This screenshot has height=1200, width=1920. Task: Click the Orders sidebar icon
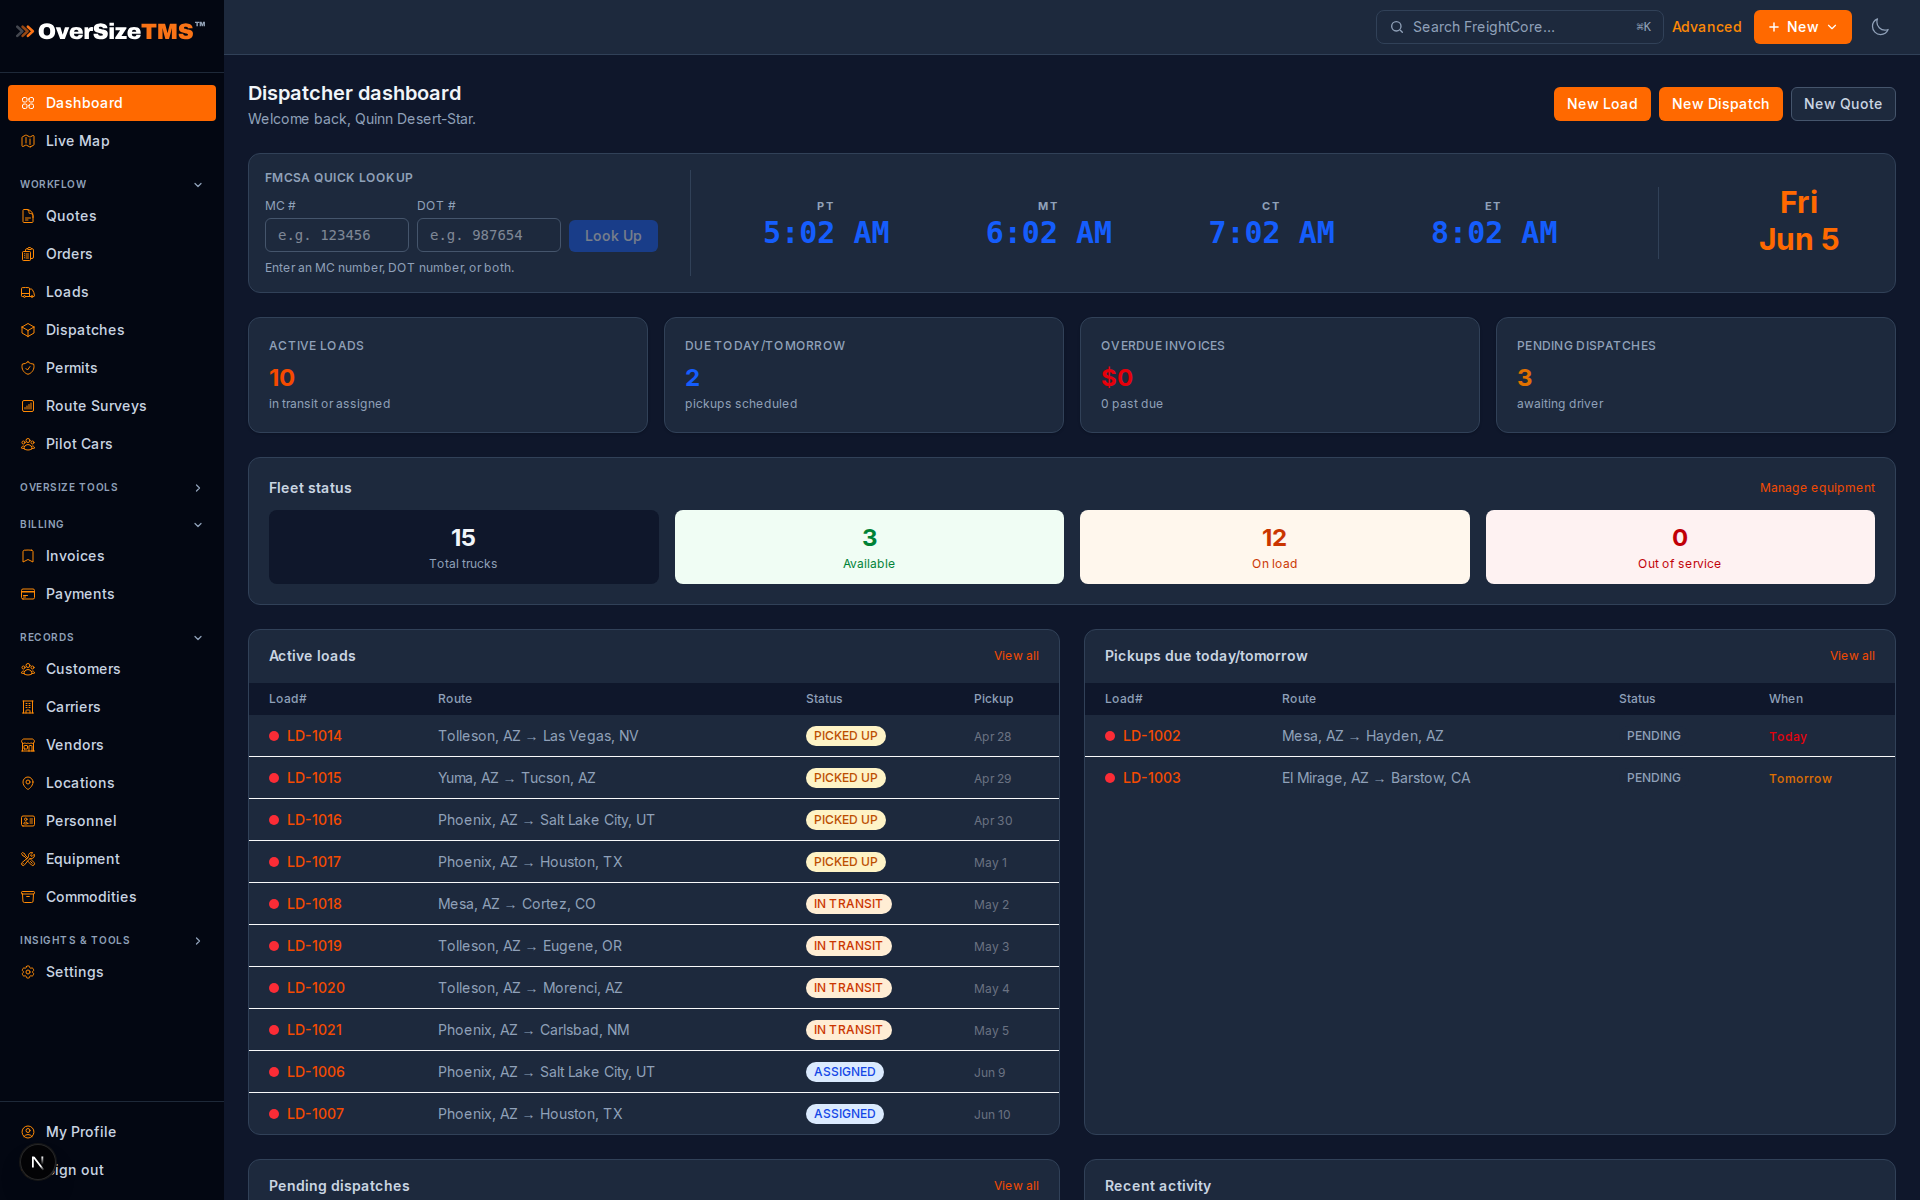(x=28, y=254)
